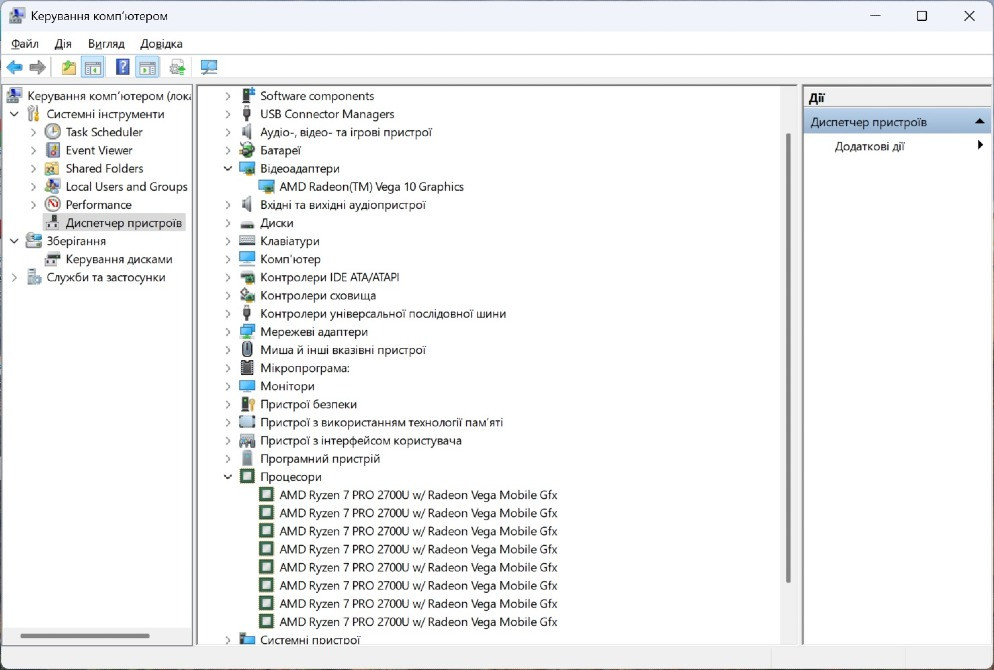Open the Вигляд menu
The height and width of the screenshot is (670, 994).
(x=106, y=44)
